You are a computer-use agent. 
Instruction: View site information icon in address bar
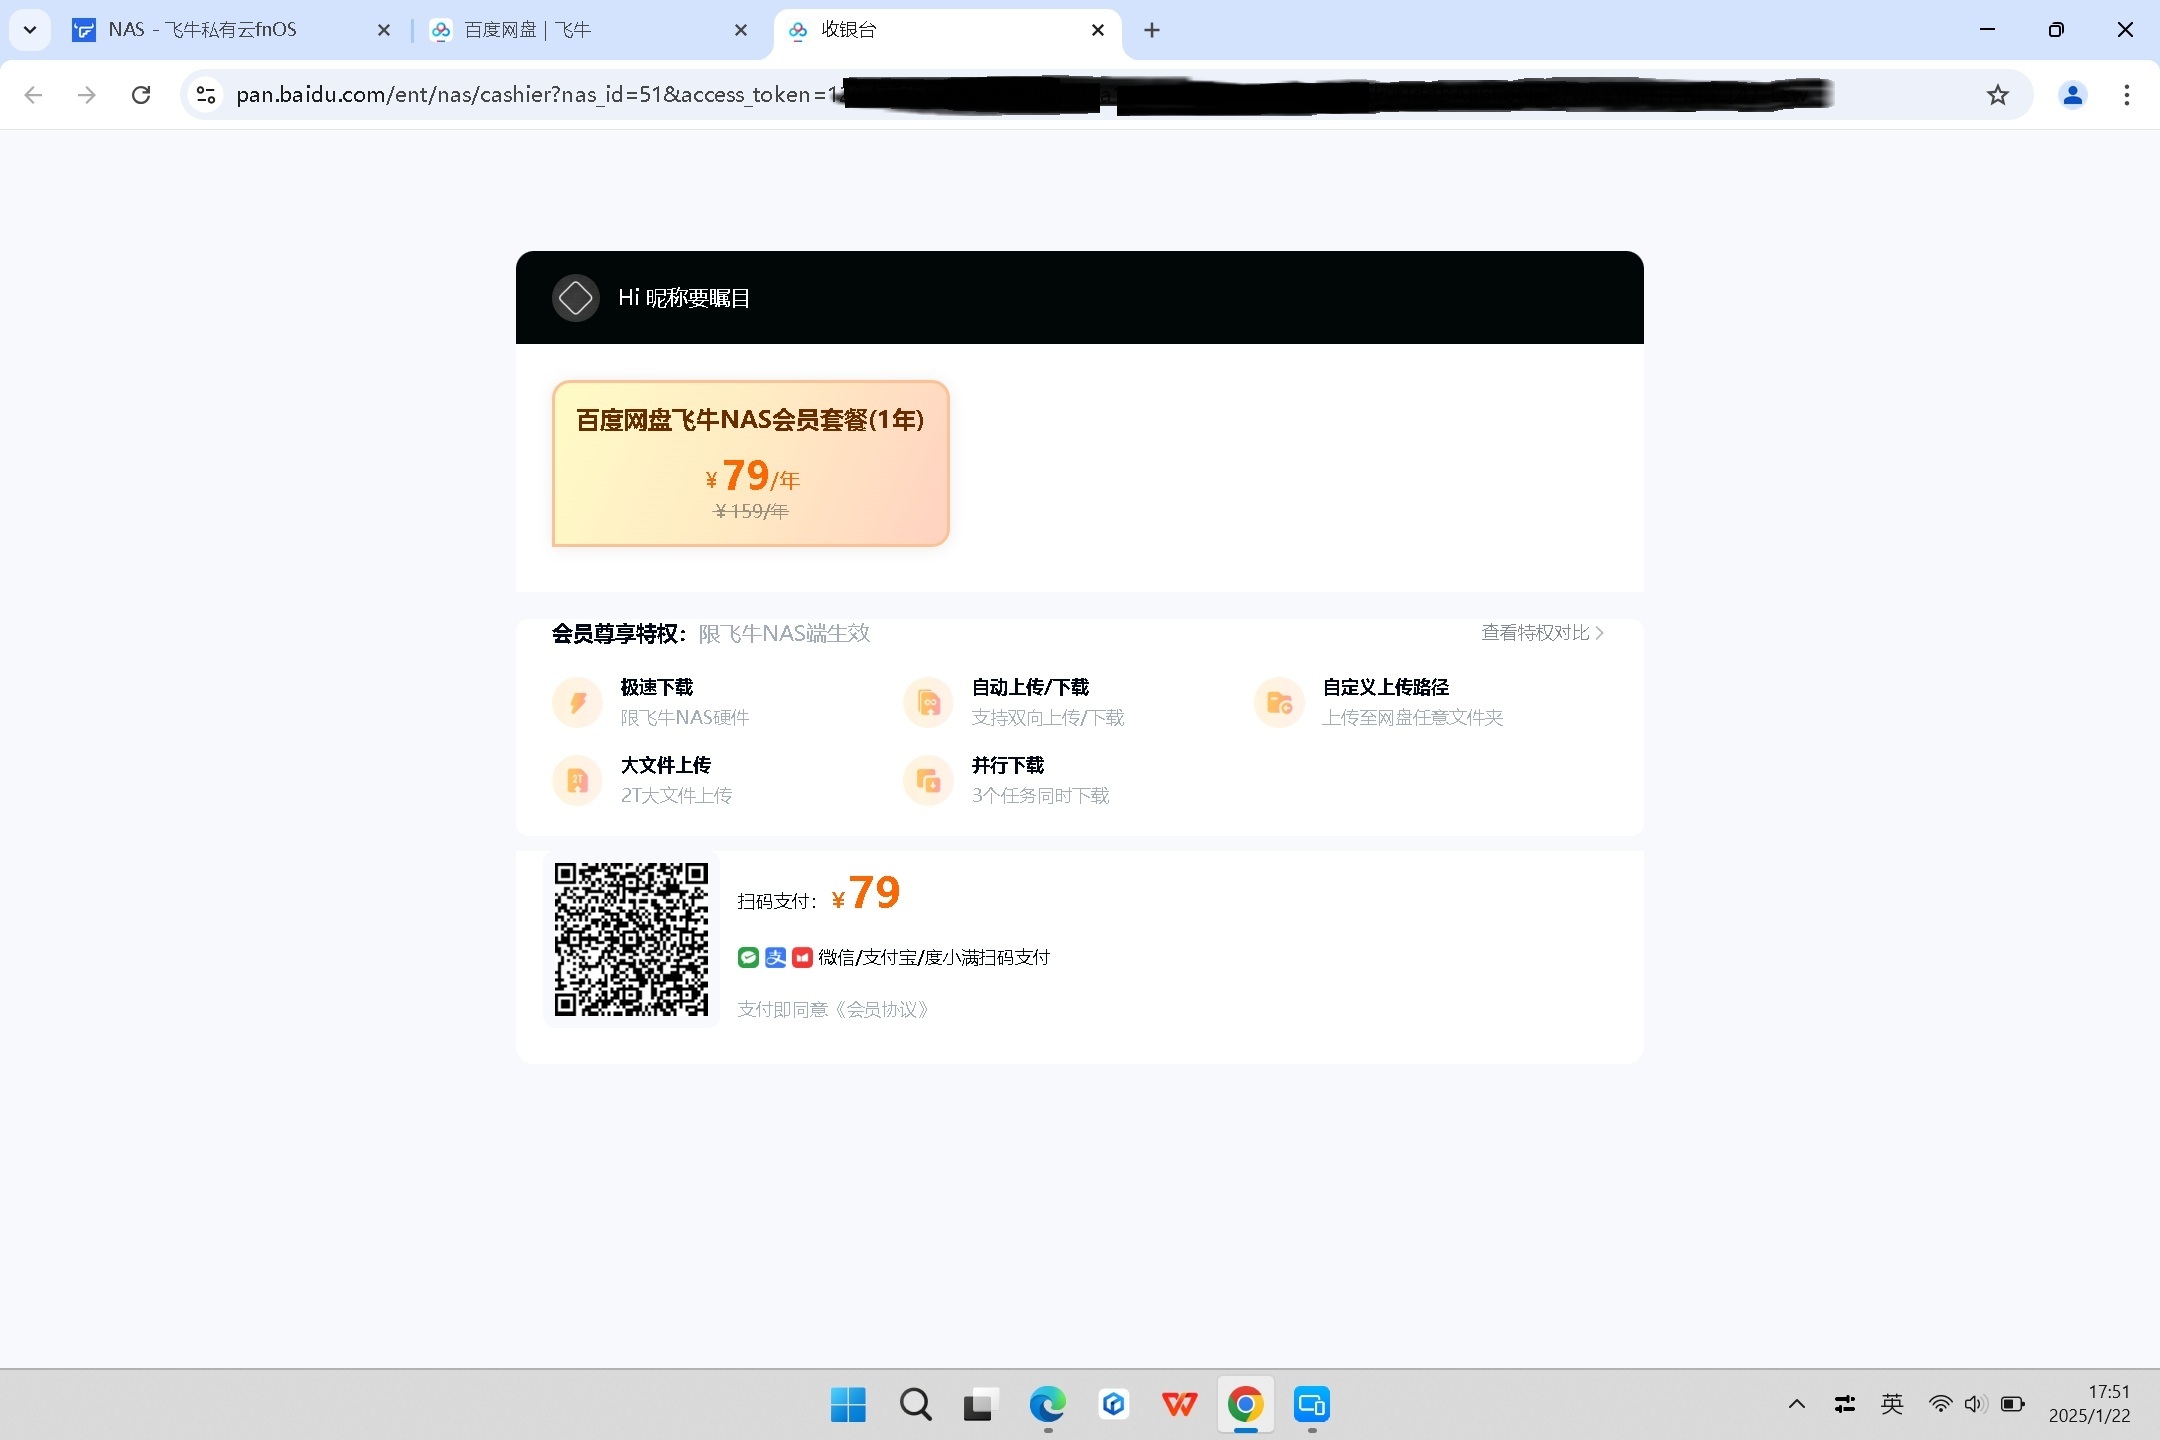206,95
